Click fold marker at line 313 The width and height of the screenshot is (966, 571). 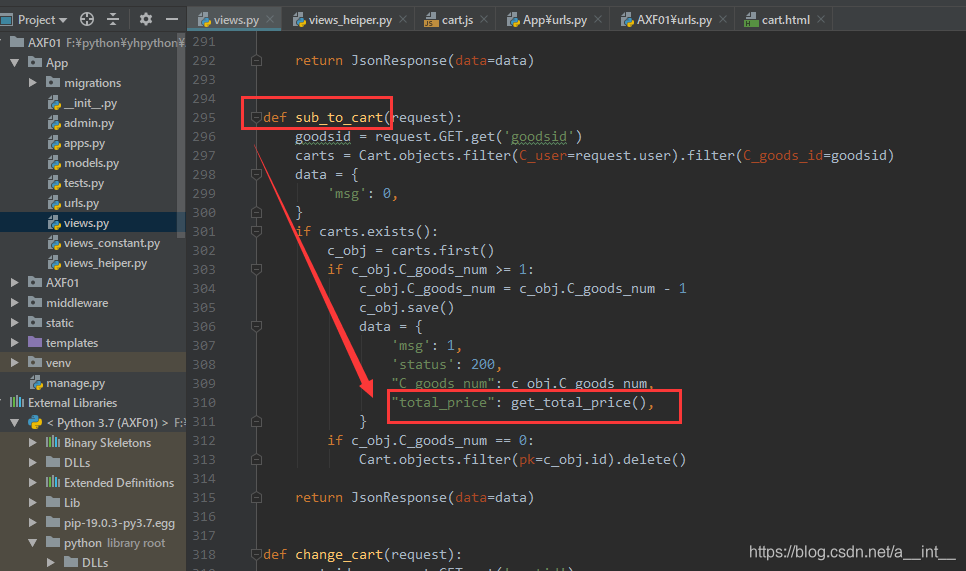pyautogui.click(x=256, y=460)
